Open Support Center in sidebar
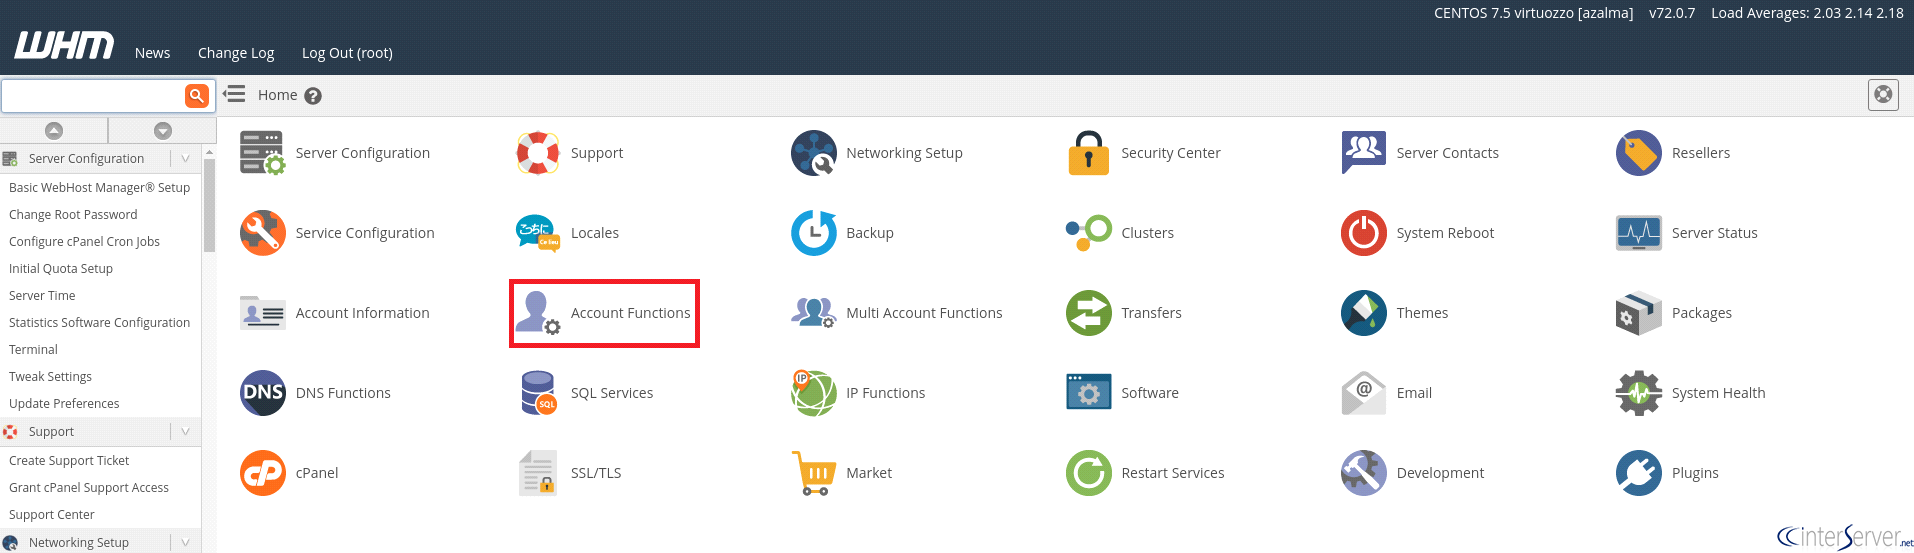The width and height of the screenshot is (1914, 553). click(x=52, y=514)
